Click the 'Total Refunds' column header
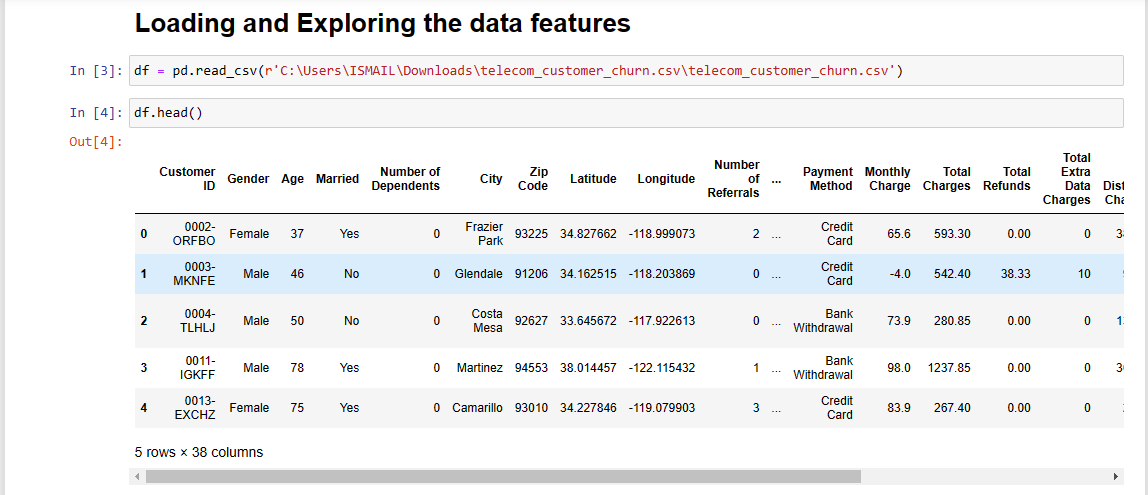 (1007, 179)
